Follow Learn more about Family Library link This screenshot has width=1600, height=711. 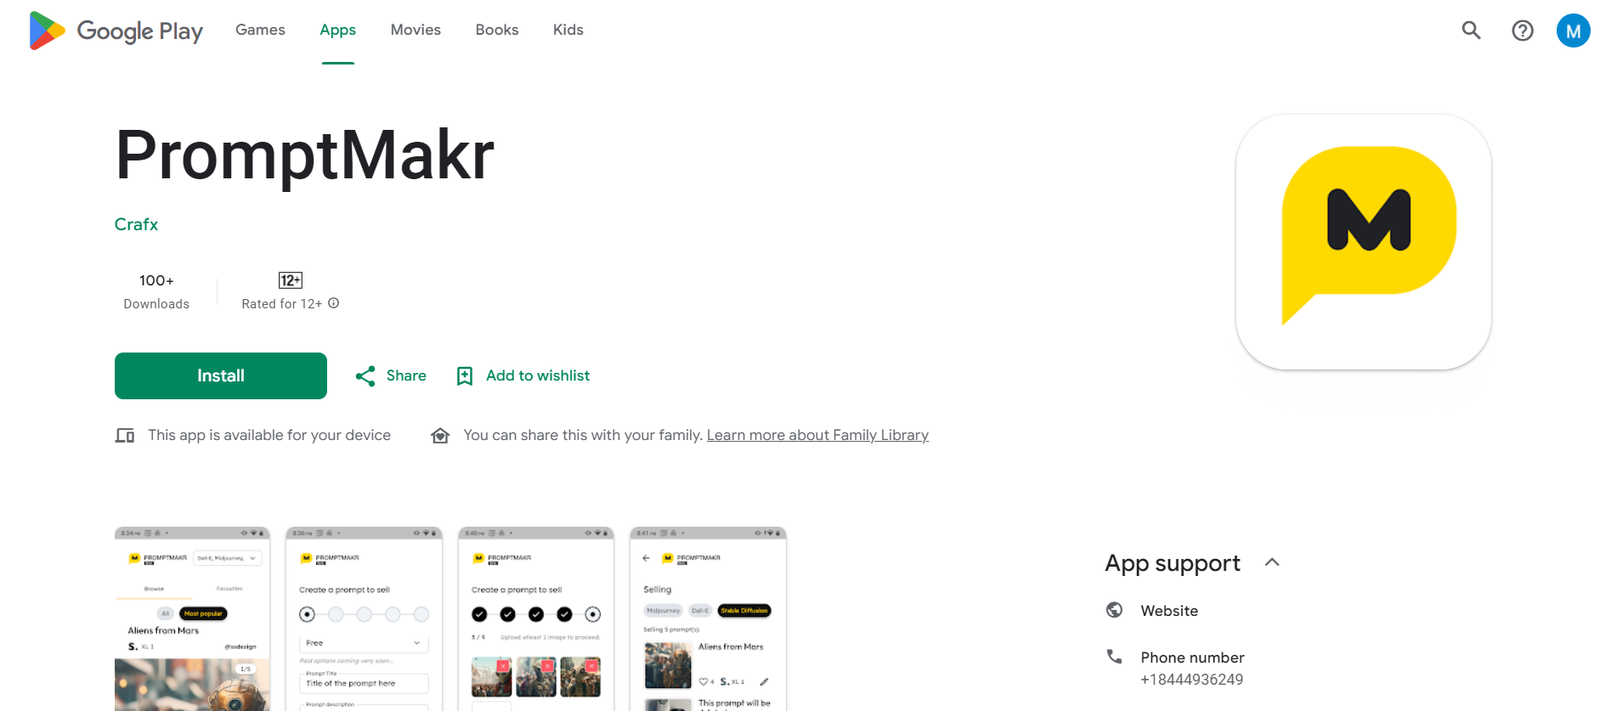click(817, 435)
